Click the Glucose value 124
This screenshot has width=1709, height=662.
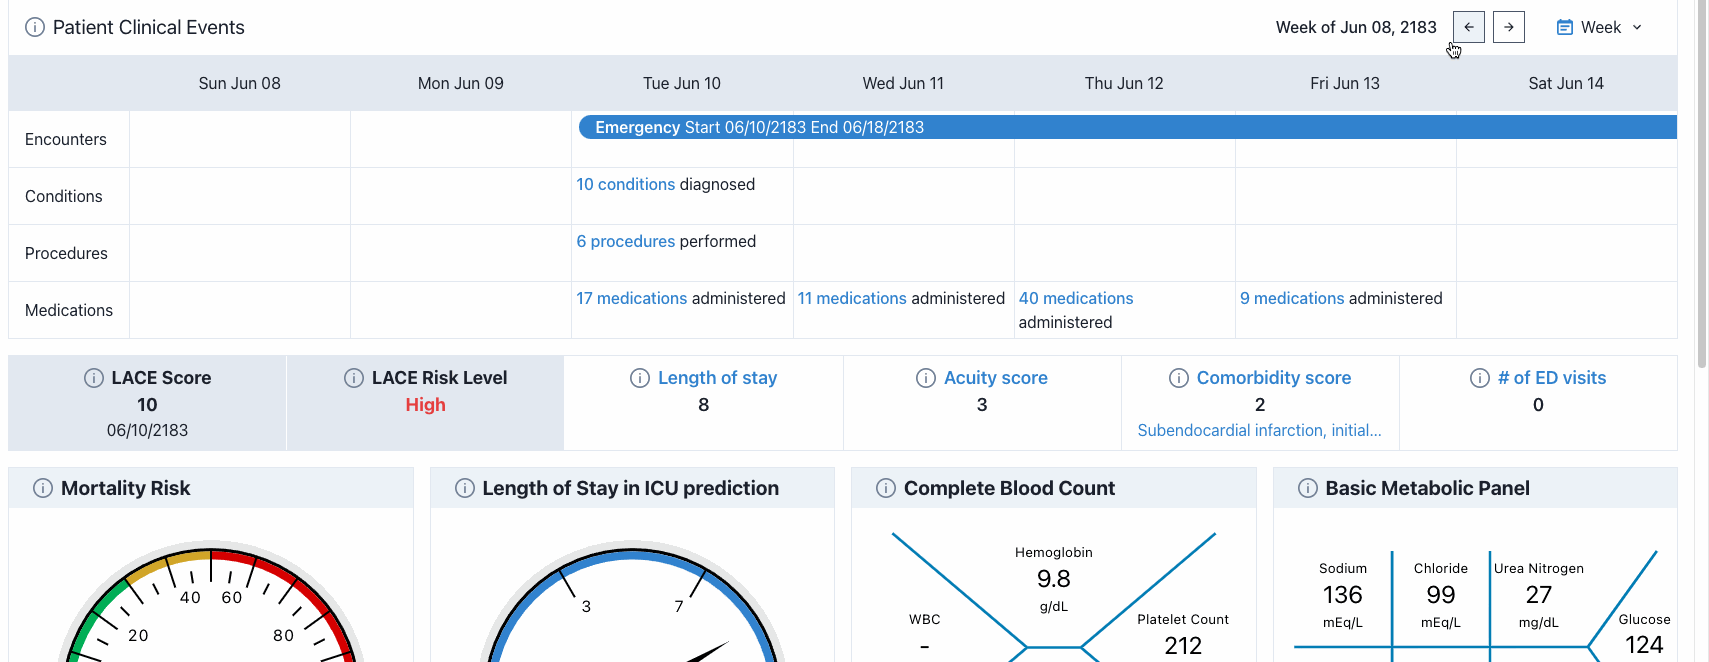[x=1644, y=645]
